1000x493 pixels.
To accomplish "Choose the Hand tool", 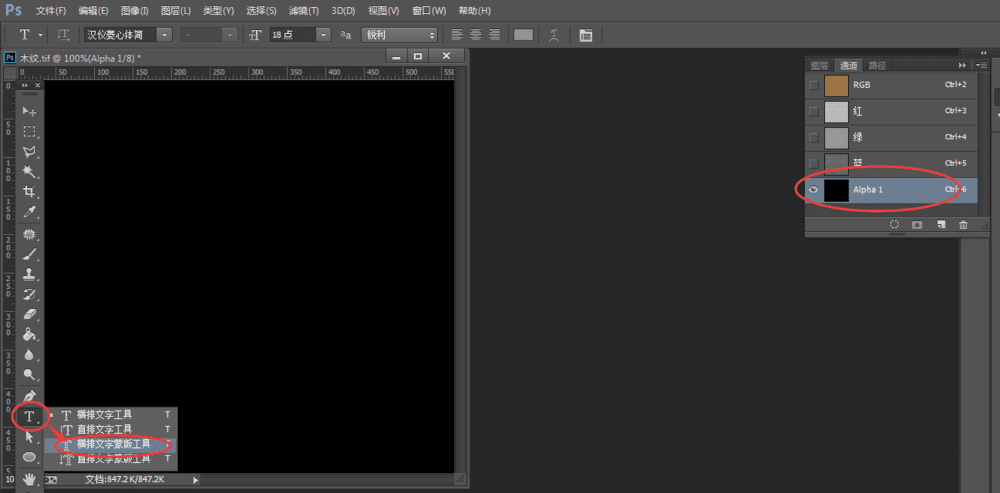I will click(30, 479).
